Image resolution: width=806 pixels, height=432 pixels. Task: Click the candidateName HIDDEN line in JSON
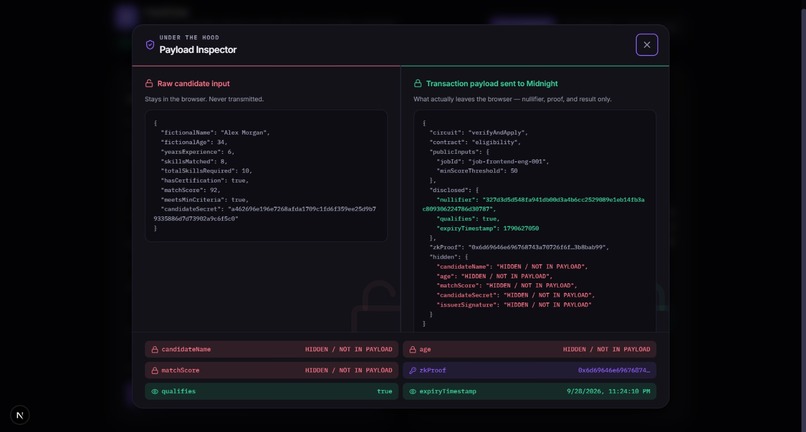pyautogui.click(x=512, y=266)
